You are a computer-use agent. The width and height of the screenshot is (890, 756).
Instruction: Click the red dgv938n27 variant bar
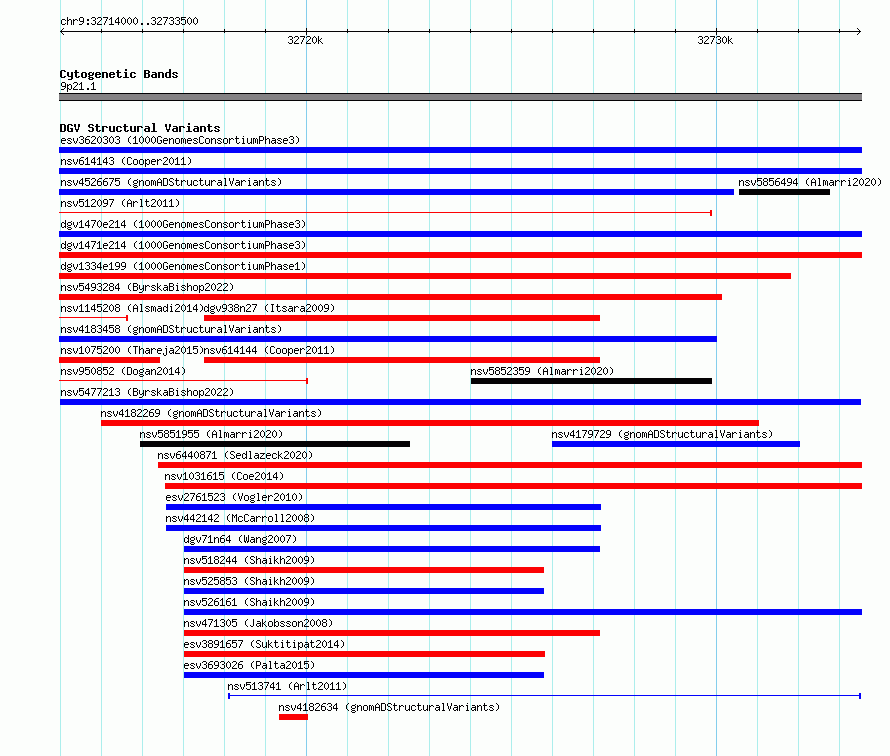[x=402, y=318]
